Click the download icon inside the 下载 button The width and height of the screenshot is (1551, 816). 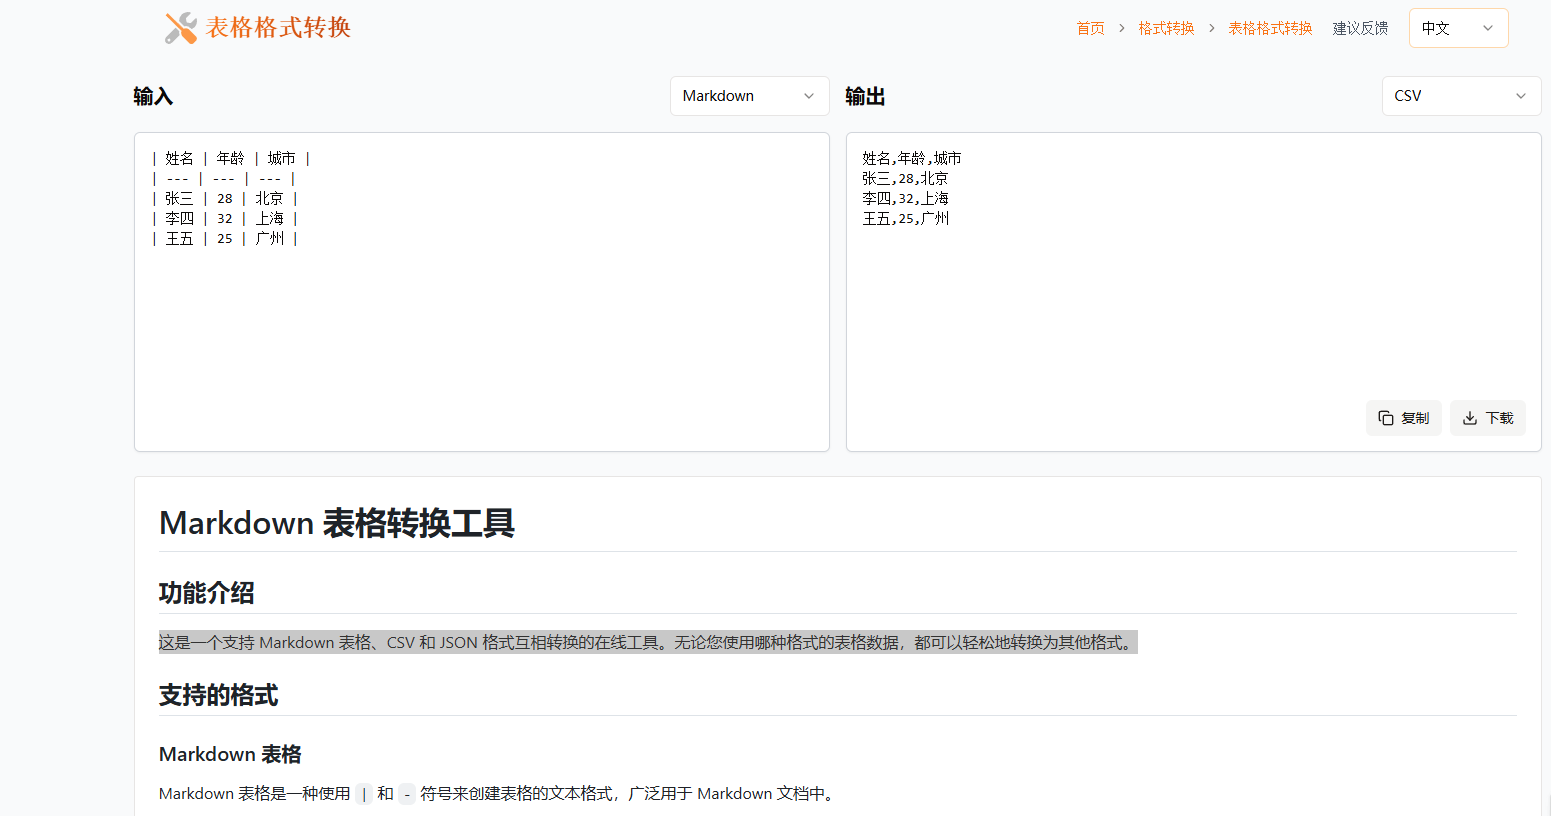[1469, 418]
